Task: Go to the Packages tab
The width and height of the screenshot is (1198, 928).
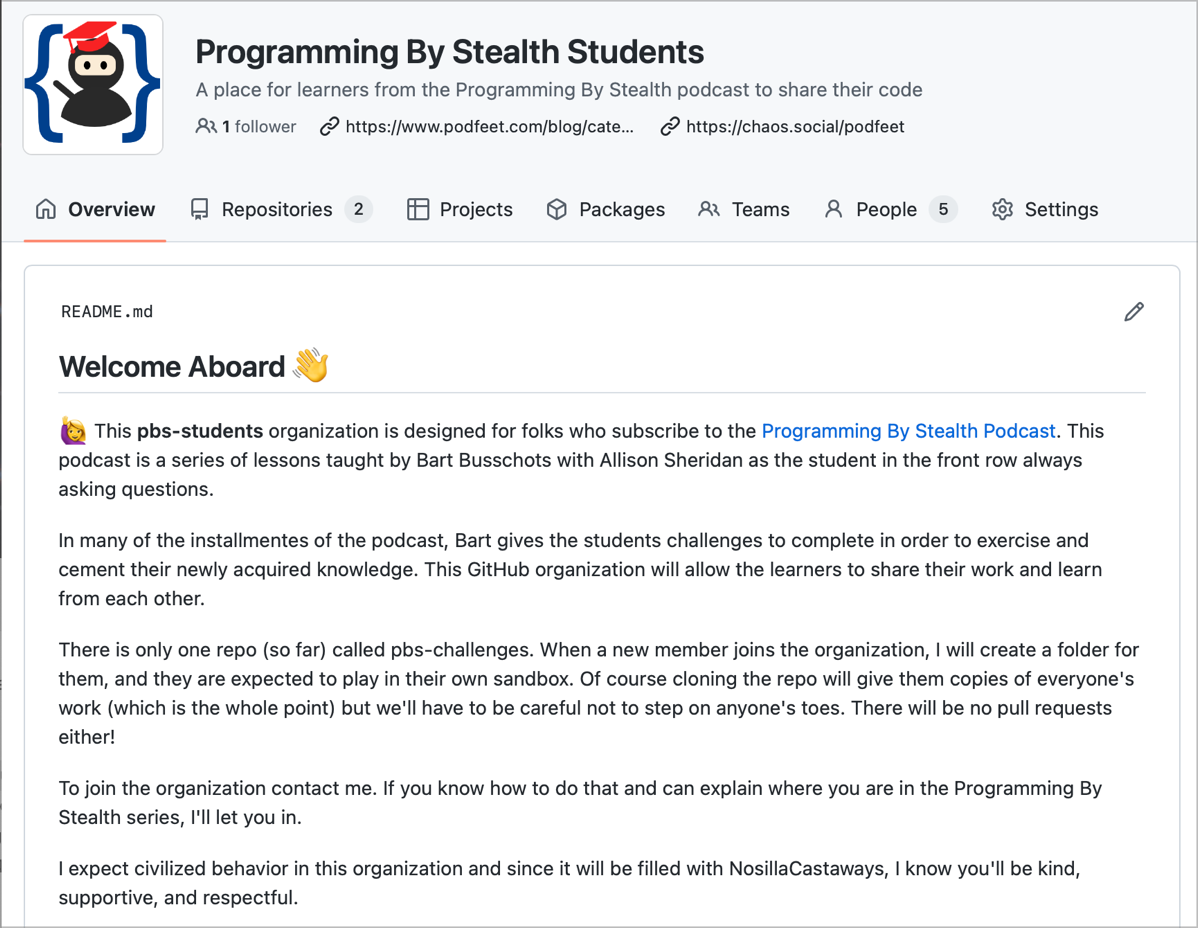Action: [606, 209]
